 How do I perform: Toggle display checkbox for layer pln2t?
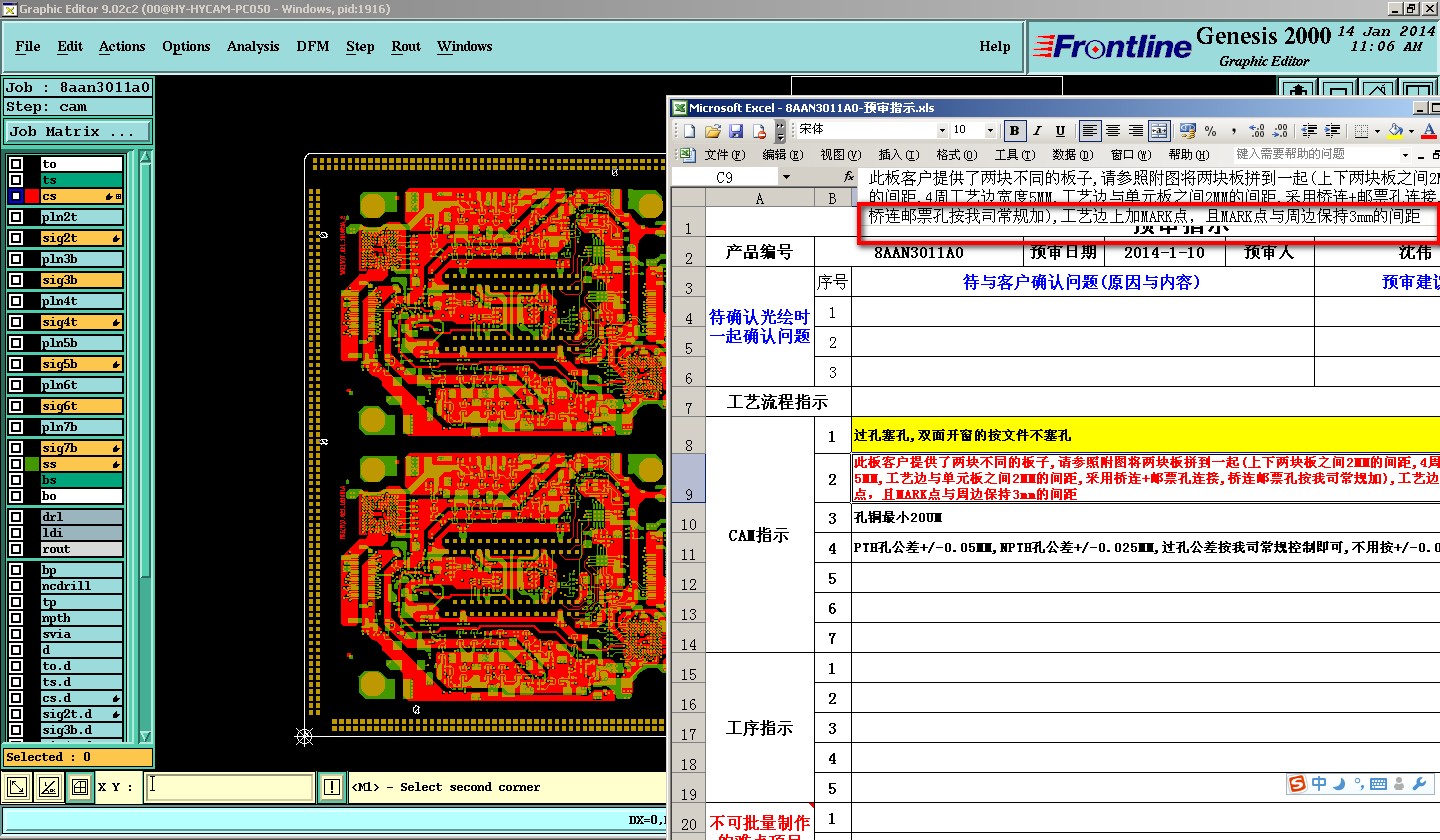(16, 217)
